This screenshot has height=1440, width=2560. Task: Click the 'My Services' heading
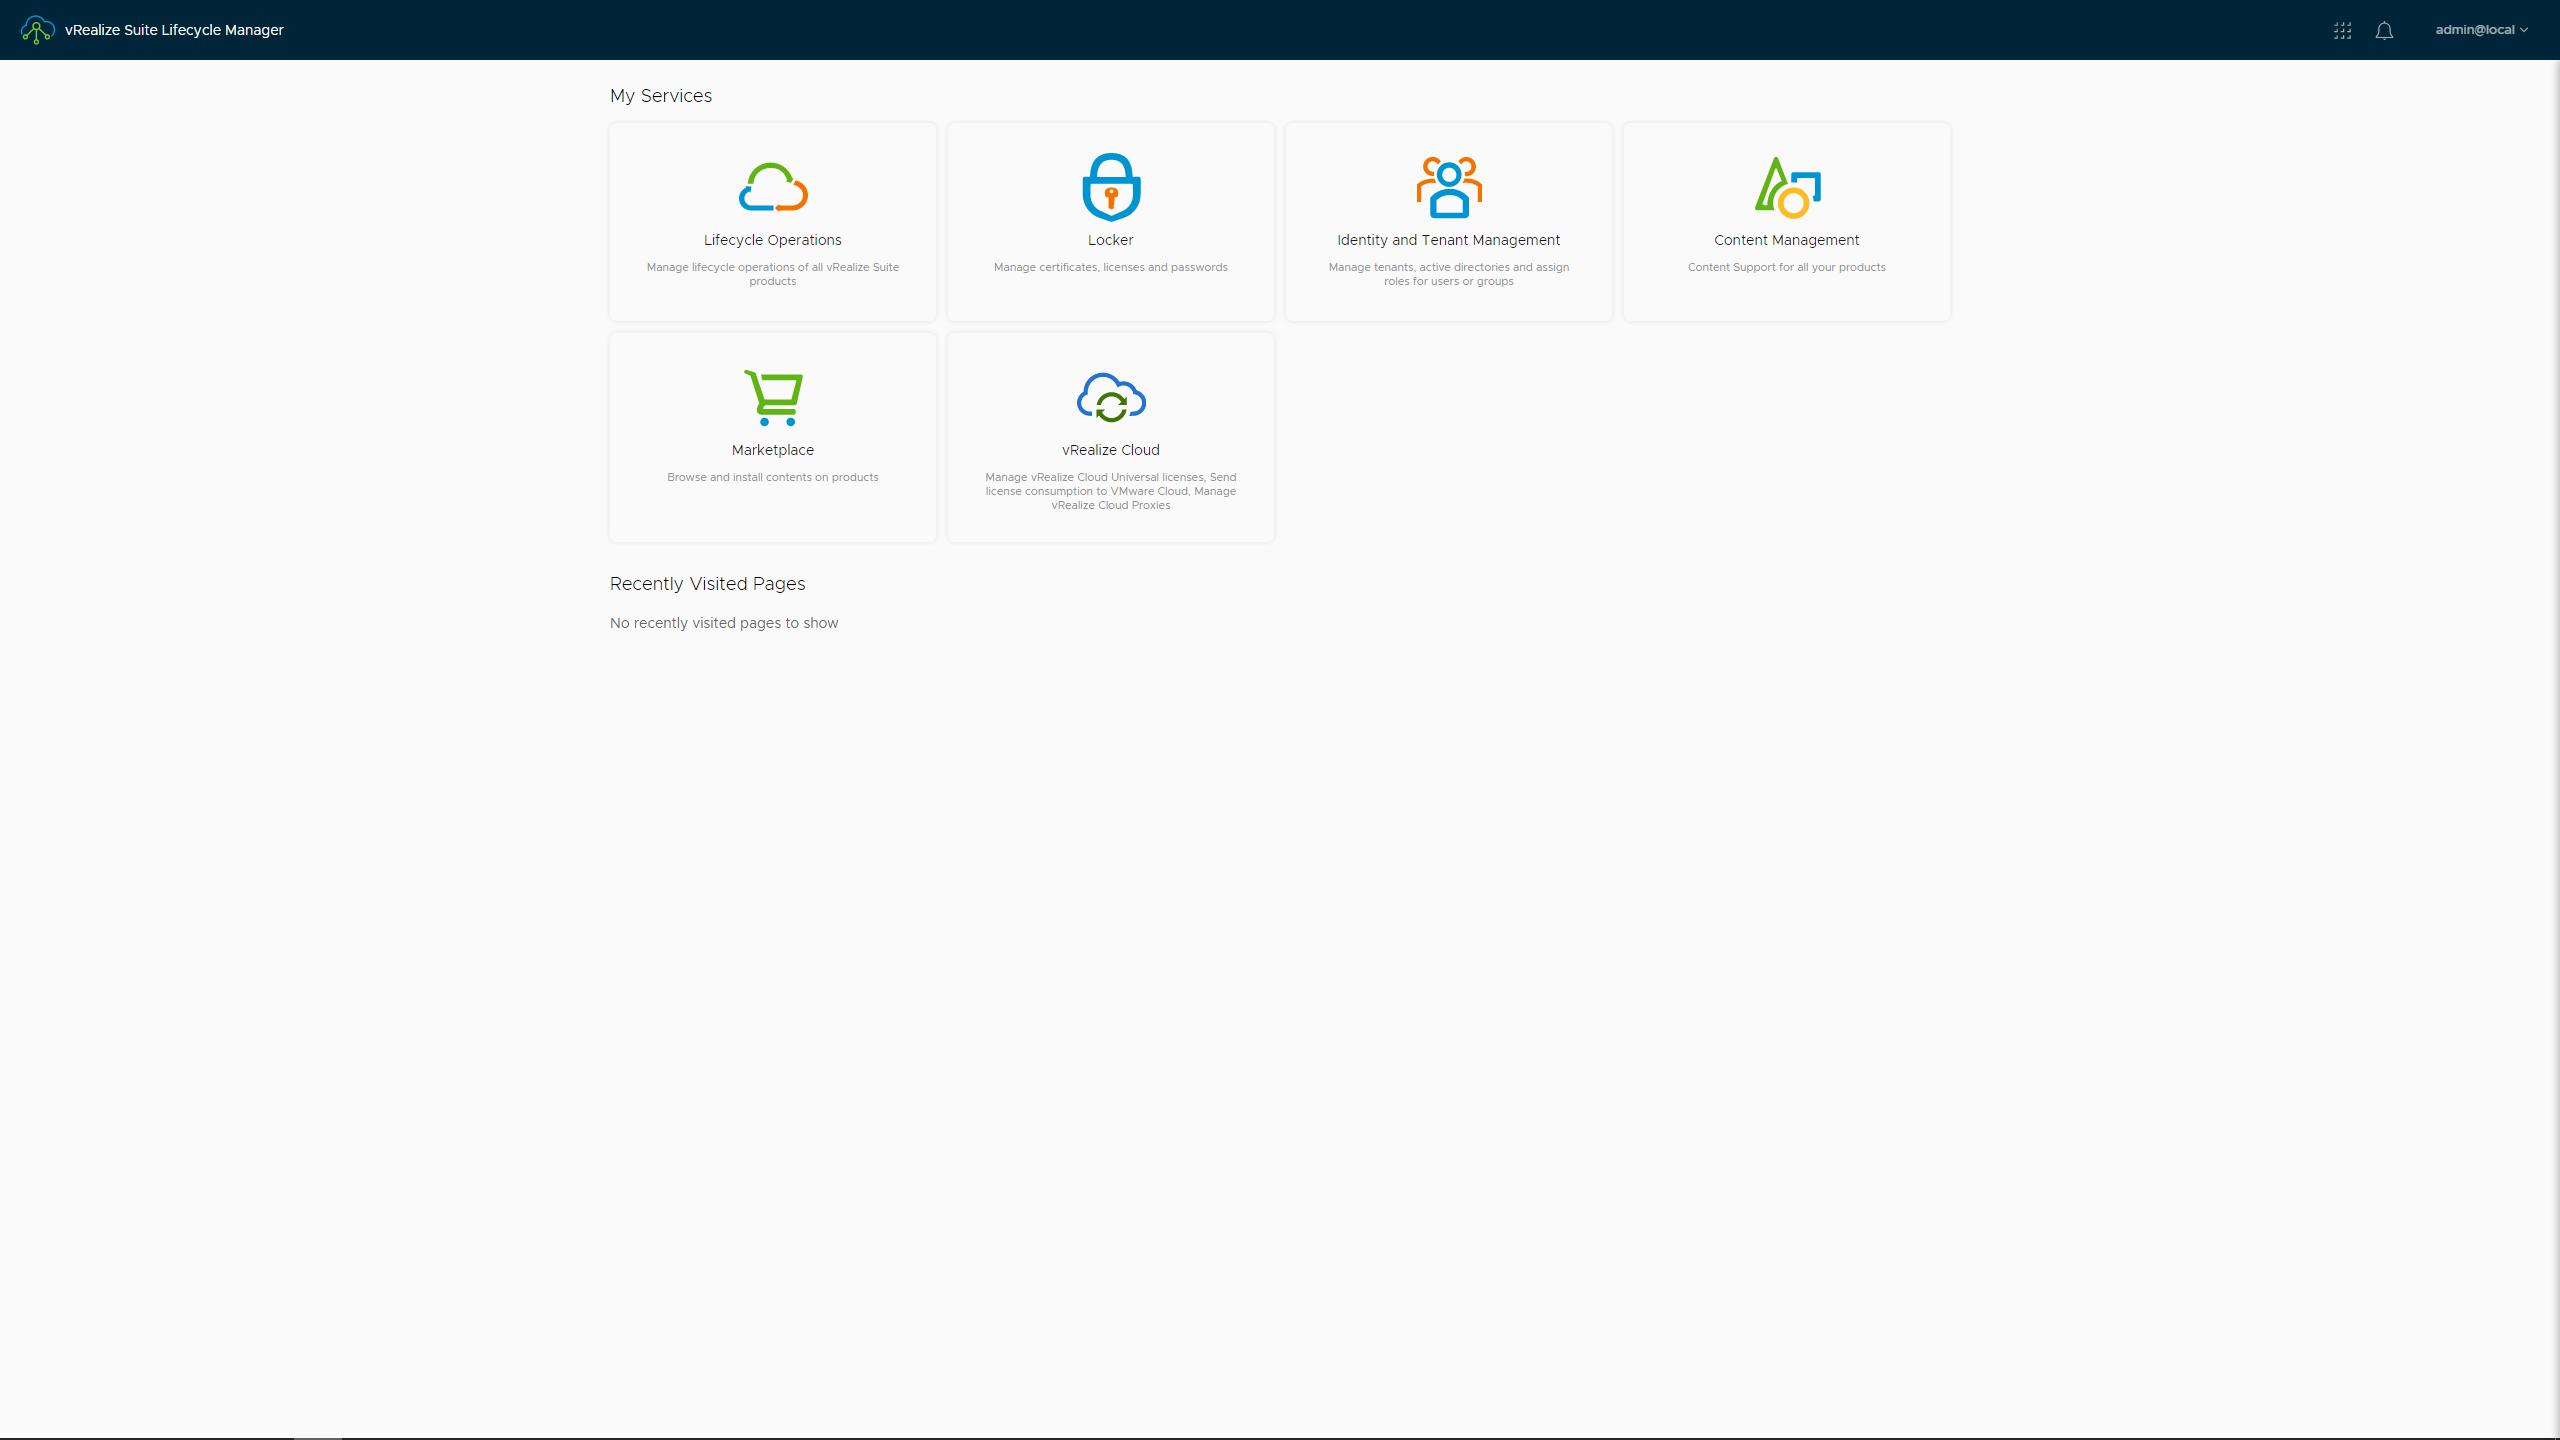tap(661, 96)
